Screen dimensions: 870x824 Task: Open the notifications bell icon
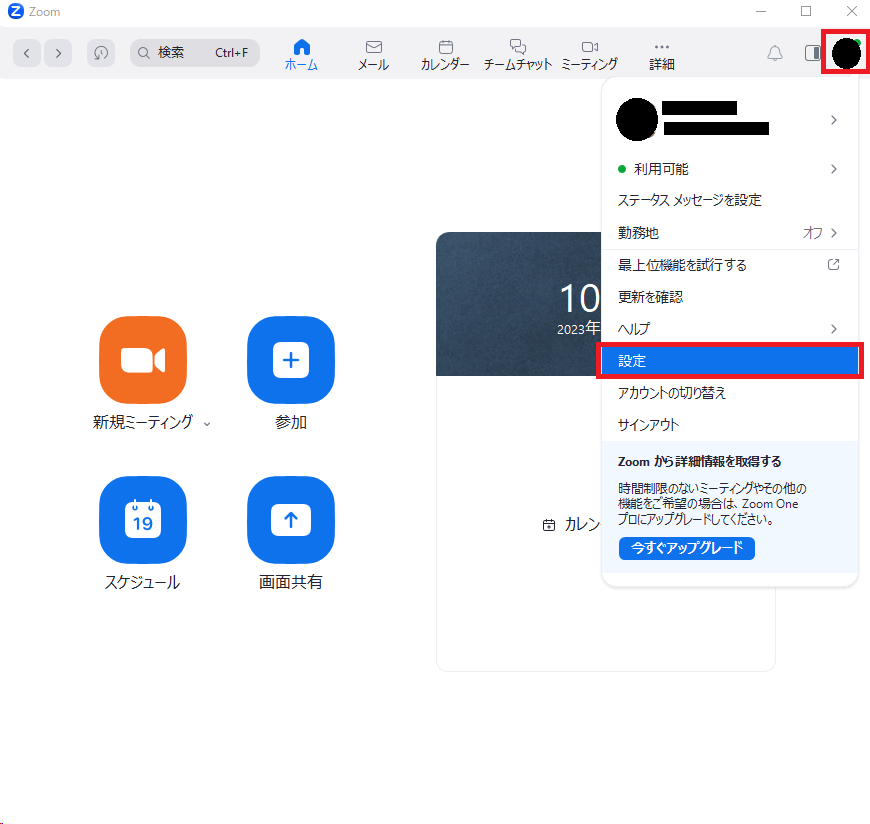point(775,53)
